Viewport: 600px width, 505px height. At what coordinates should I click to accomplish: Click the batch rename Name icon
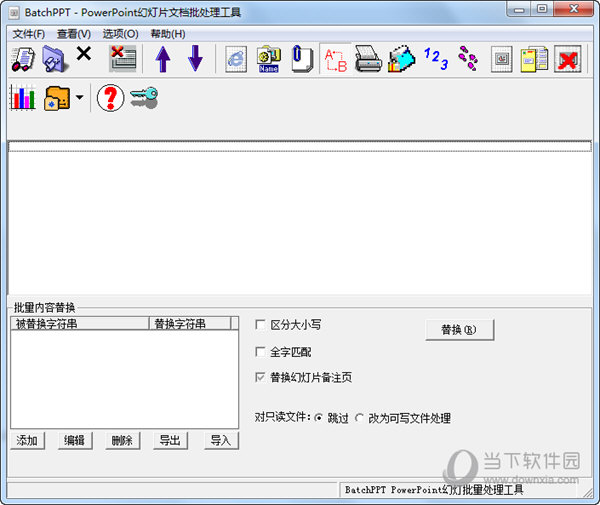pos(268,59)
